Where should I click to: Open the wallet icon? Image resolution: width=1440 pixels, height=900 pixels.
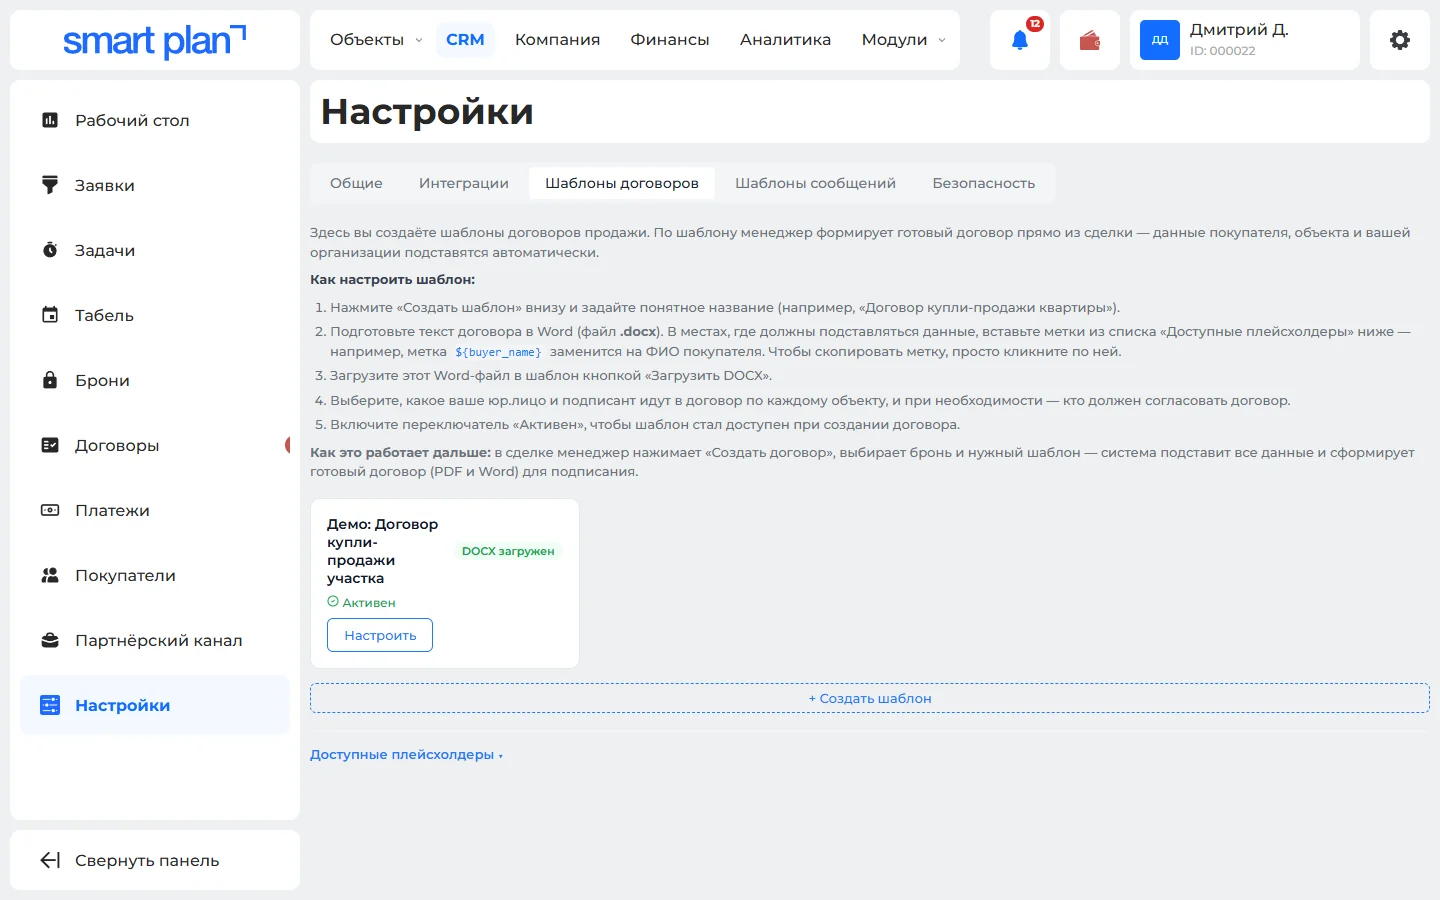click(1090, 40)
